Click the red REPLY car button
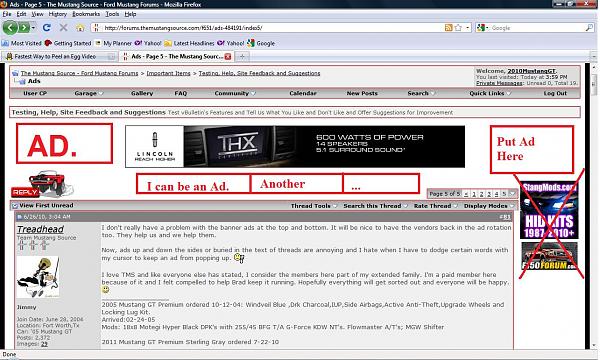The width and height of the screenshot is (600, 360). point(43,185)
